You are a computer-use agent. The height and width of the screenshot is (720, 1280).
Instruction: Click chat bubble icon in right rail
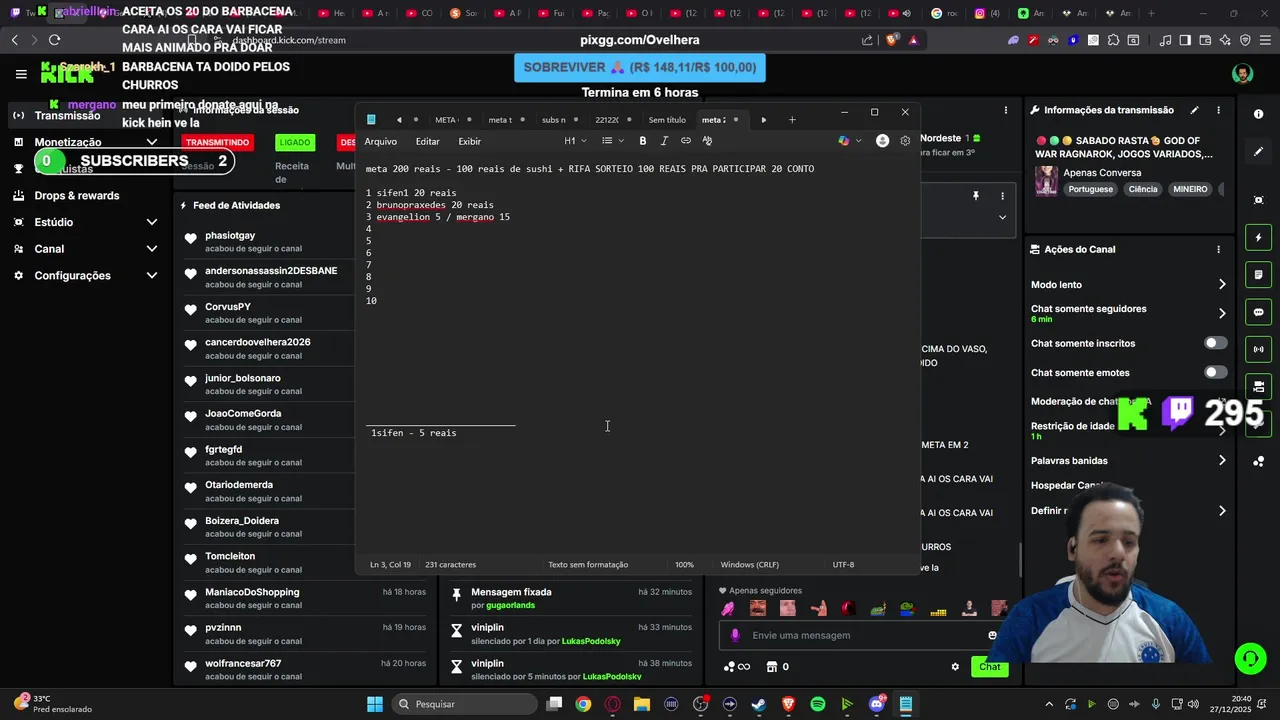coord(1258,312)
